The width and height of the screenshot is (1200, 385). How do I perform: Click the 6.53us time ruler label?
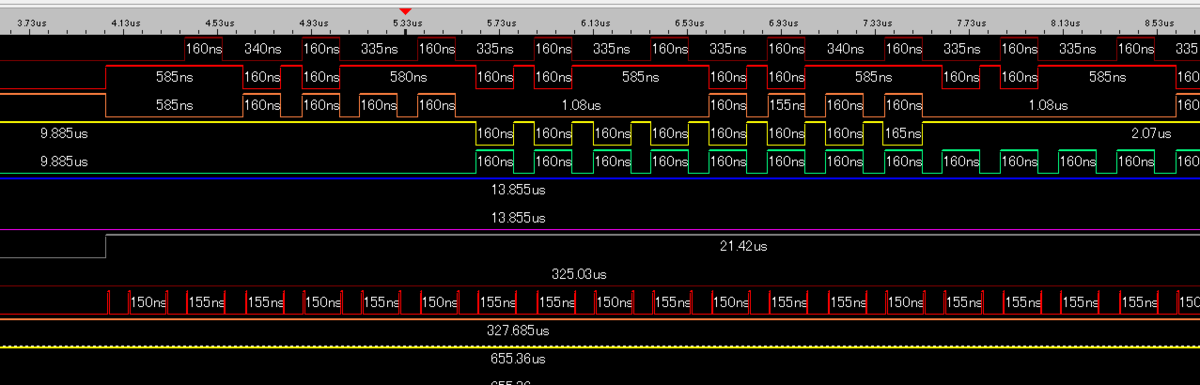point(689,22)
